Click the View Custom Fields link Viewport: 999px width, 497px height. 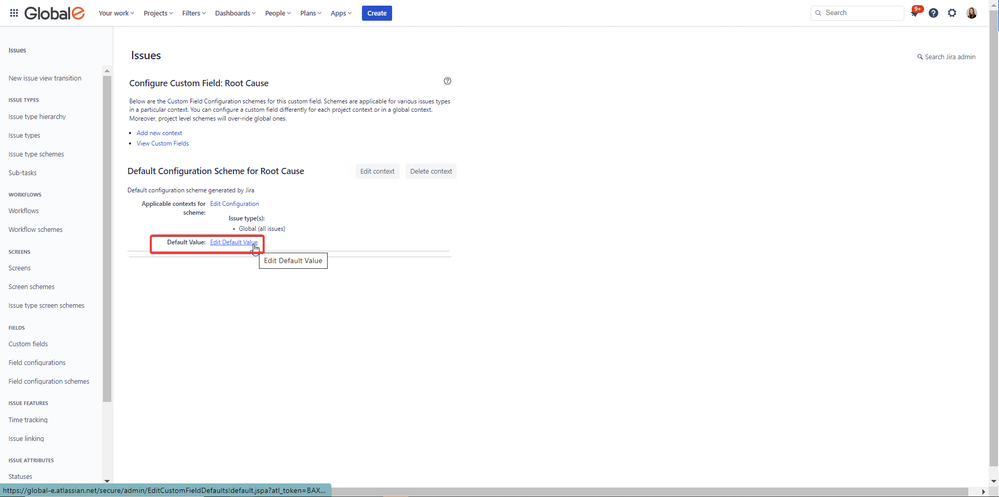(x=162, y=143)
